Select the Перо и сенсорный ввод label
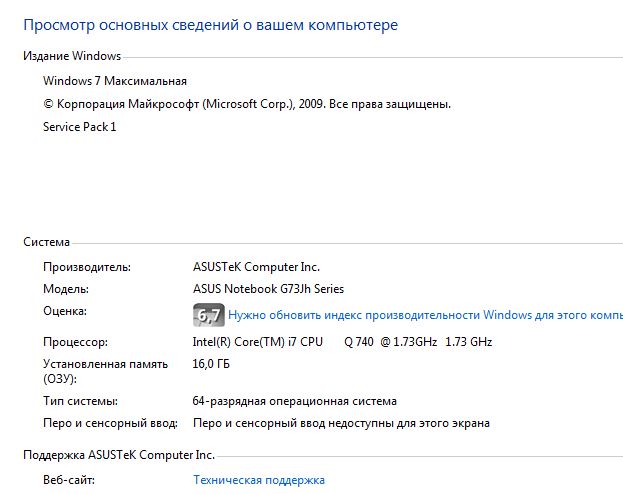The height and width of the screenshot is (494, 623). click(x=110, y=423)
